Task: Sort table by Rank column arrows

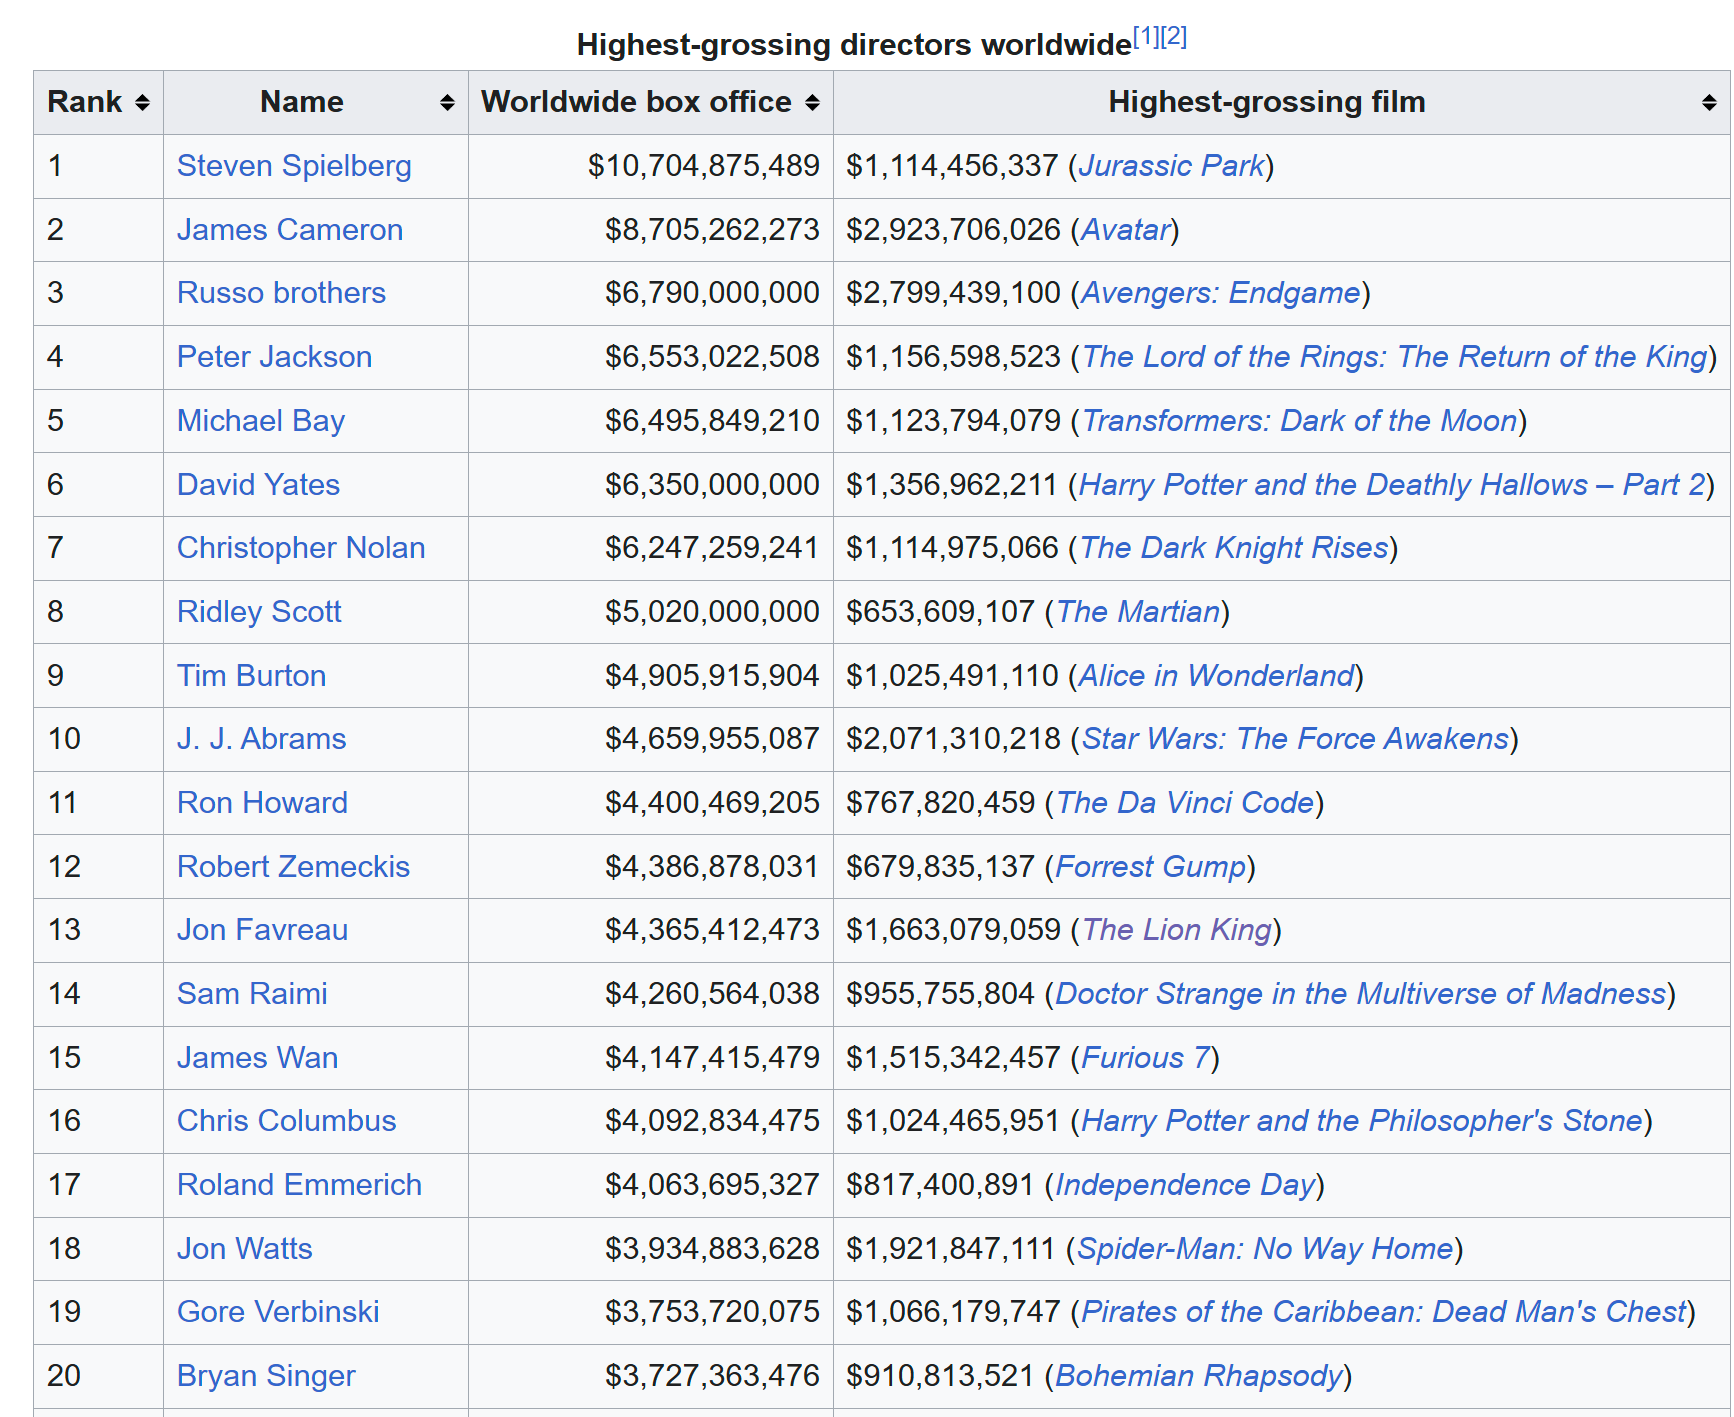Action: pyautogui.click(x=142, y=103)
